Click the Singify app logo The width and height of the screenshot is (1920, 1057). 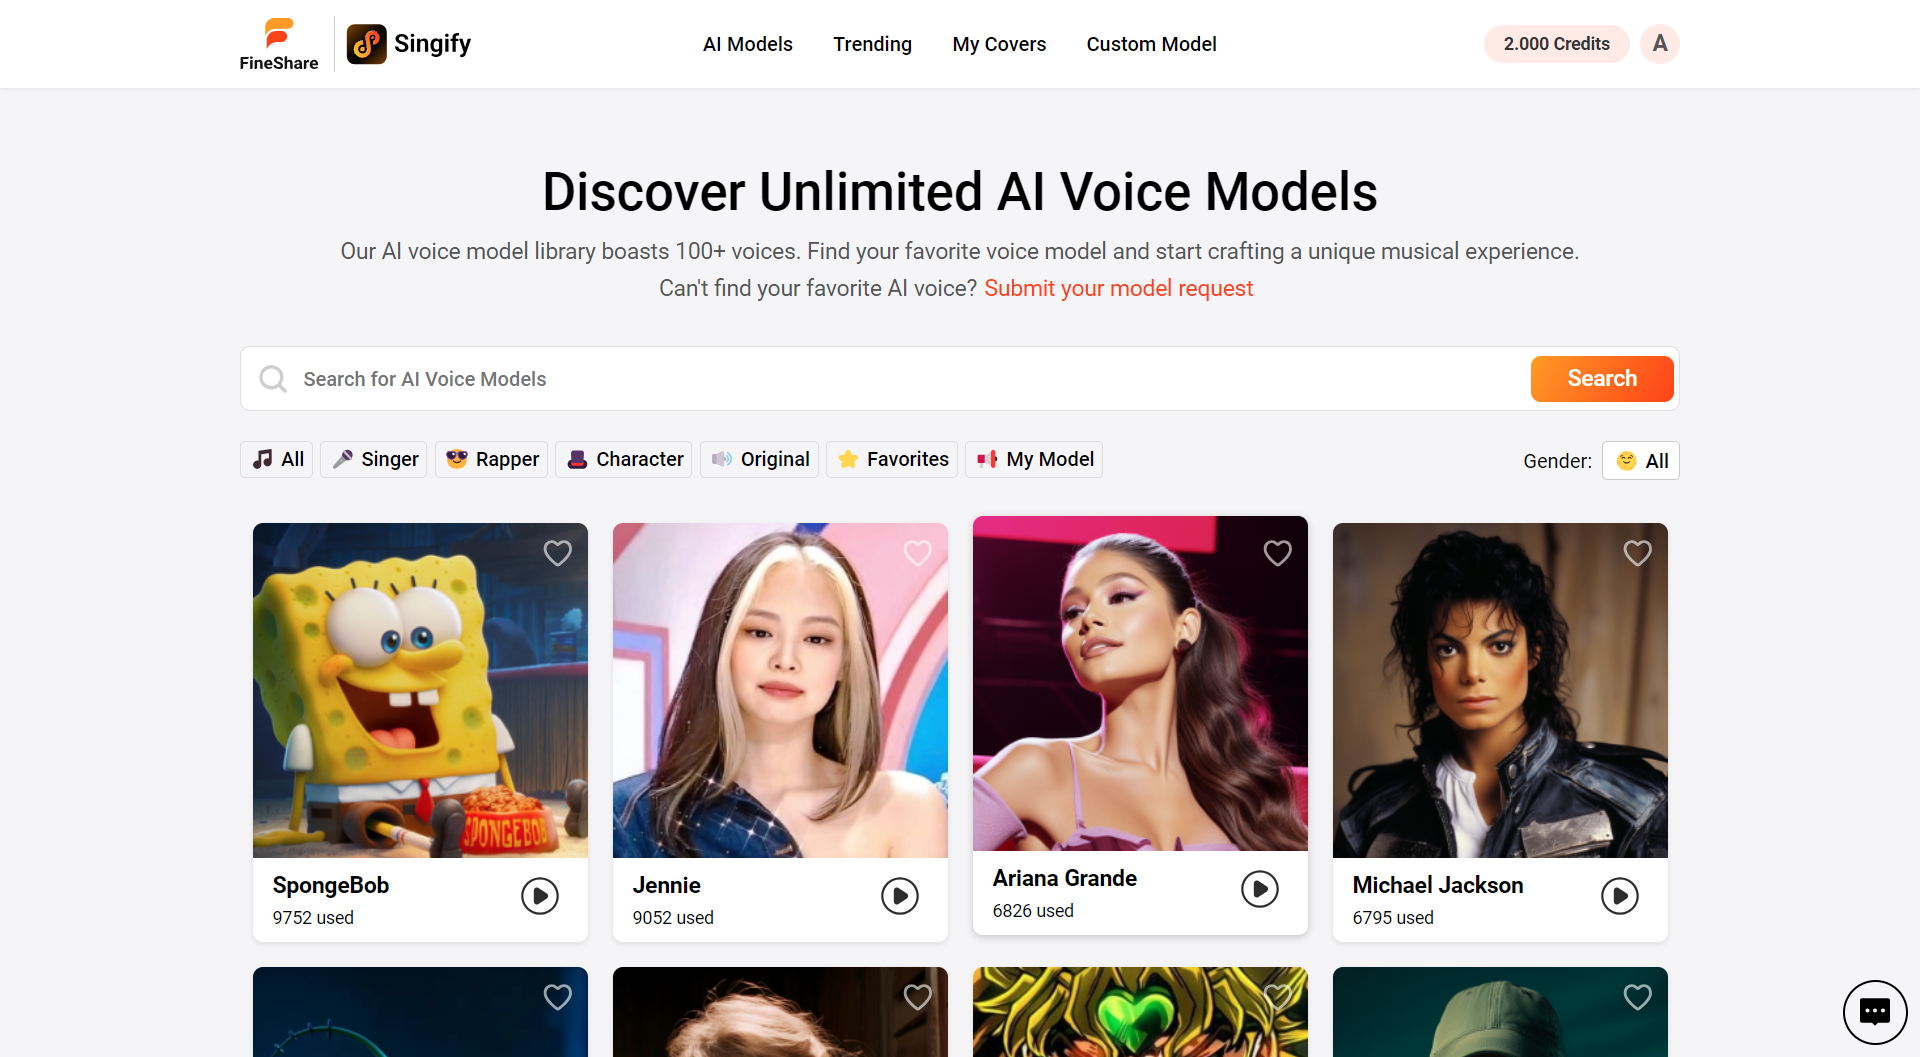(409, 44)
